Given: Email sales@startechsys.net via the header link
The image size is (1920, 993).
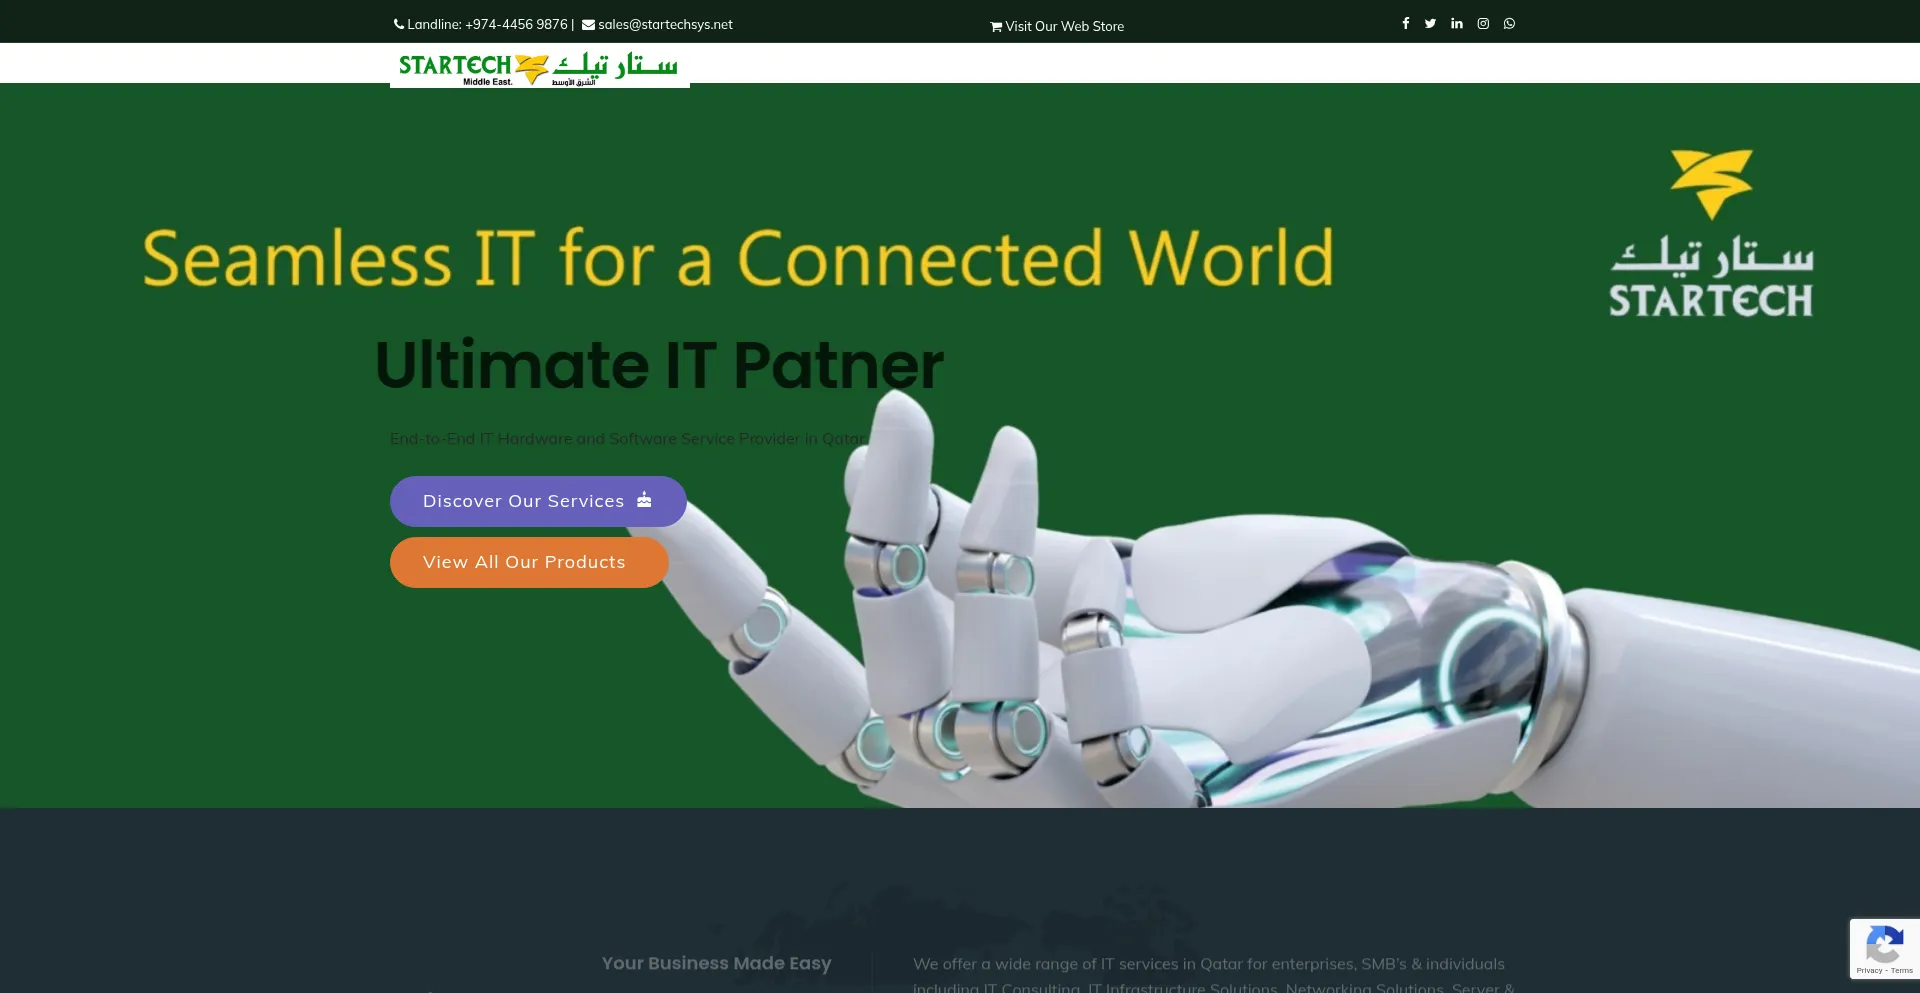Looking at the screenshot, I should (664, 24).
